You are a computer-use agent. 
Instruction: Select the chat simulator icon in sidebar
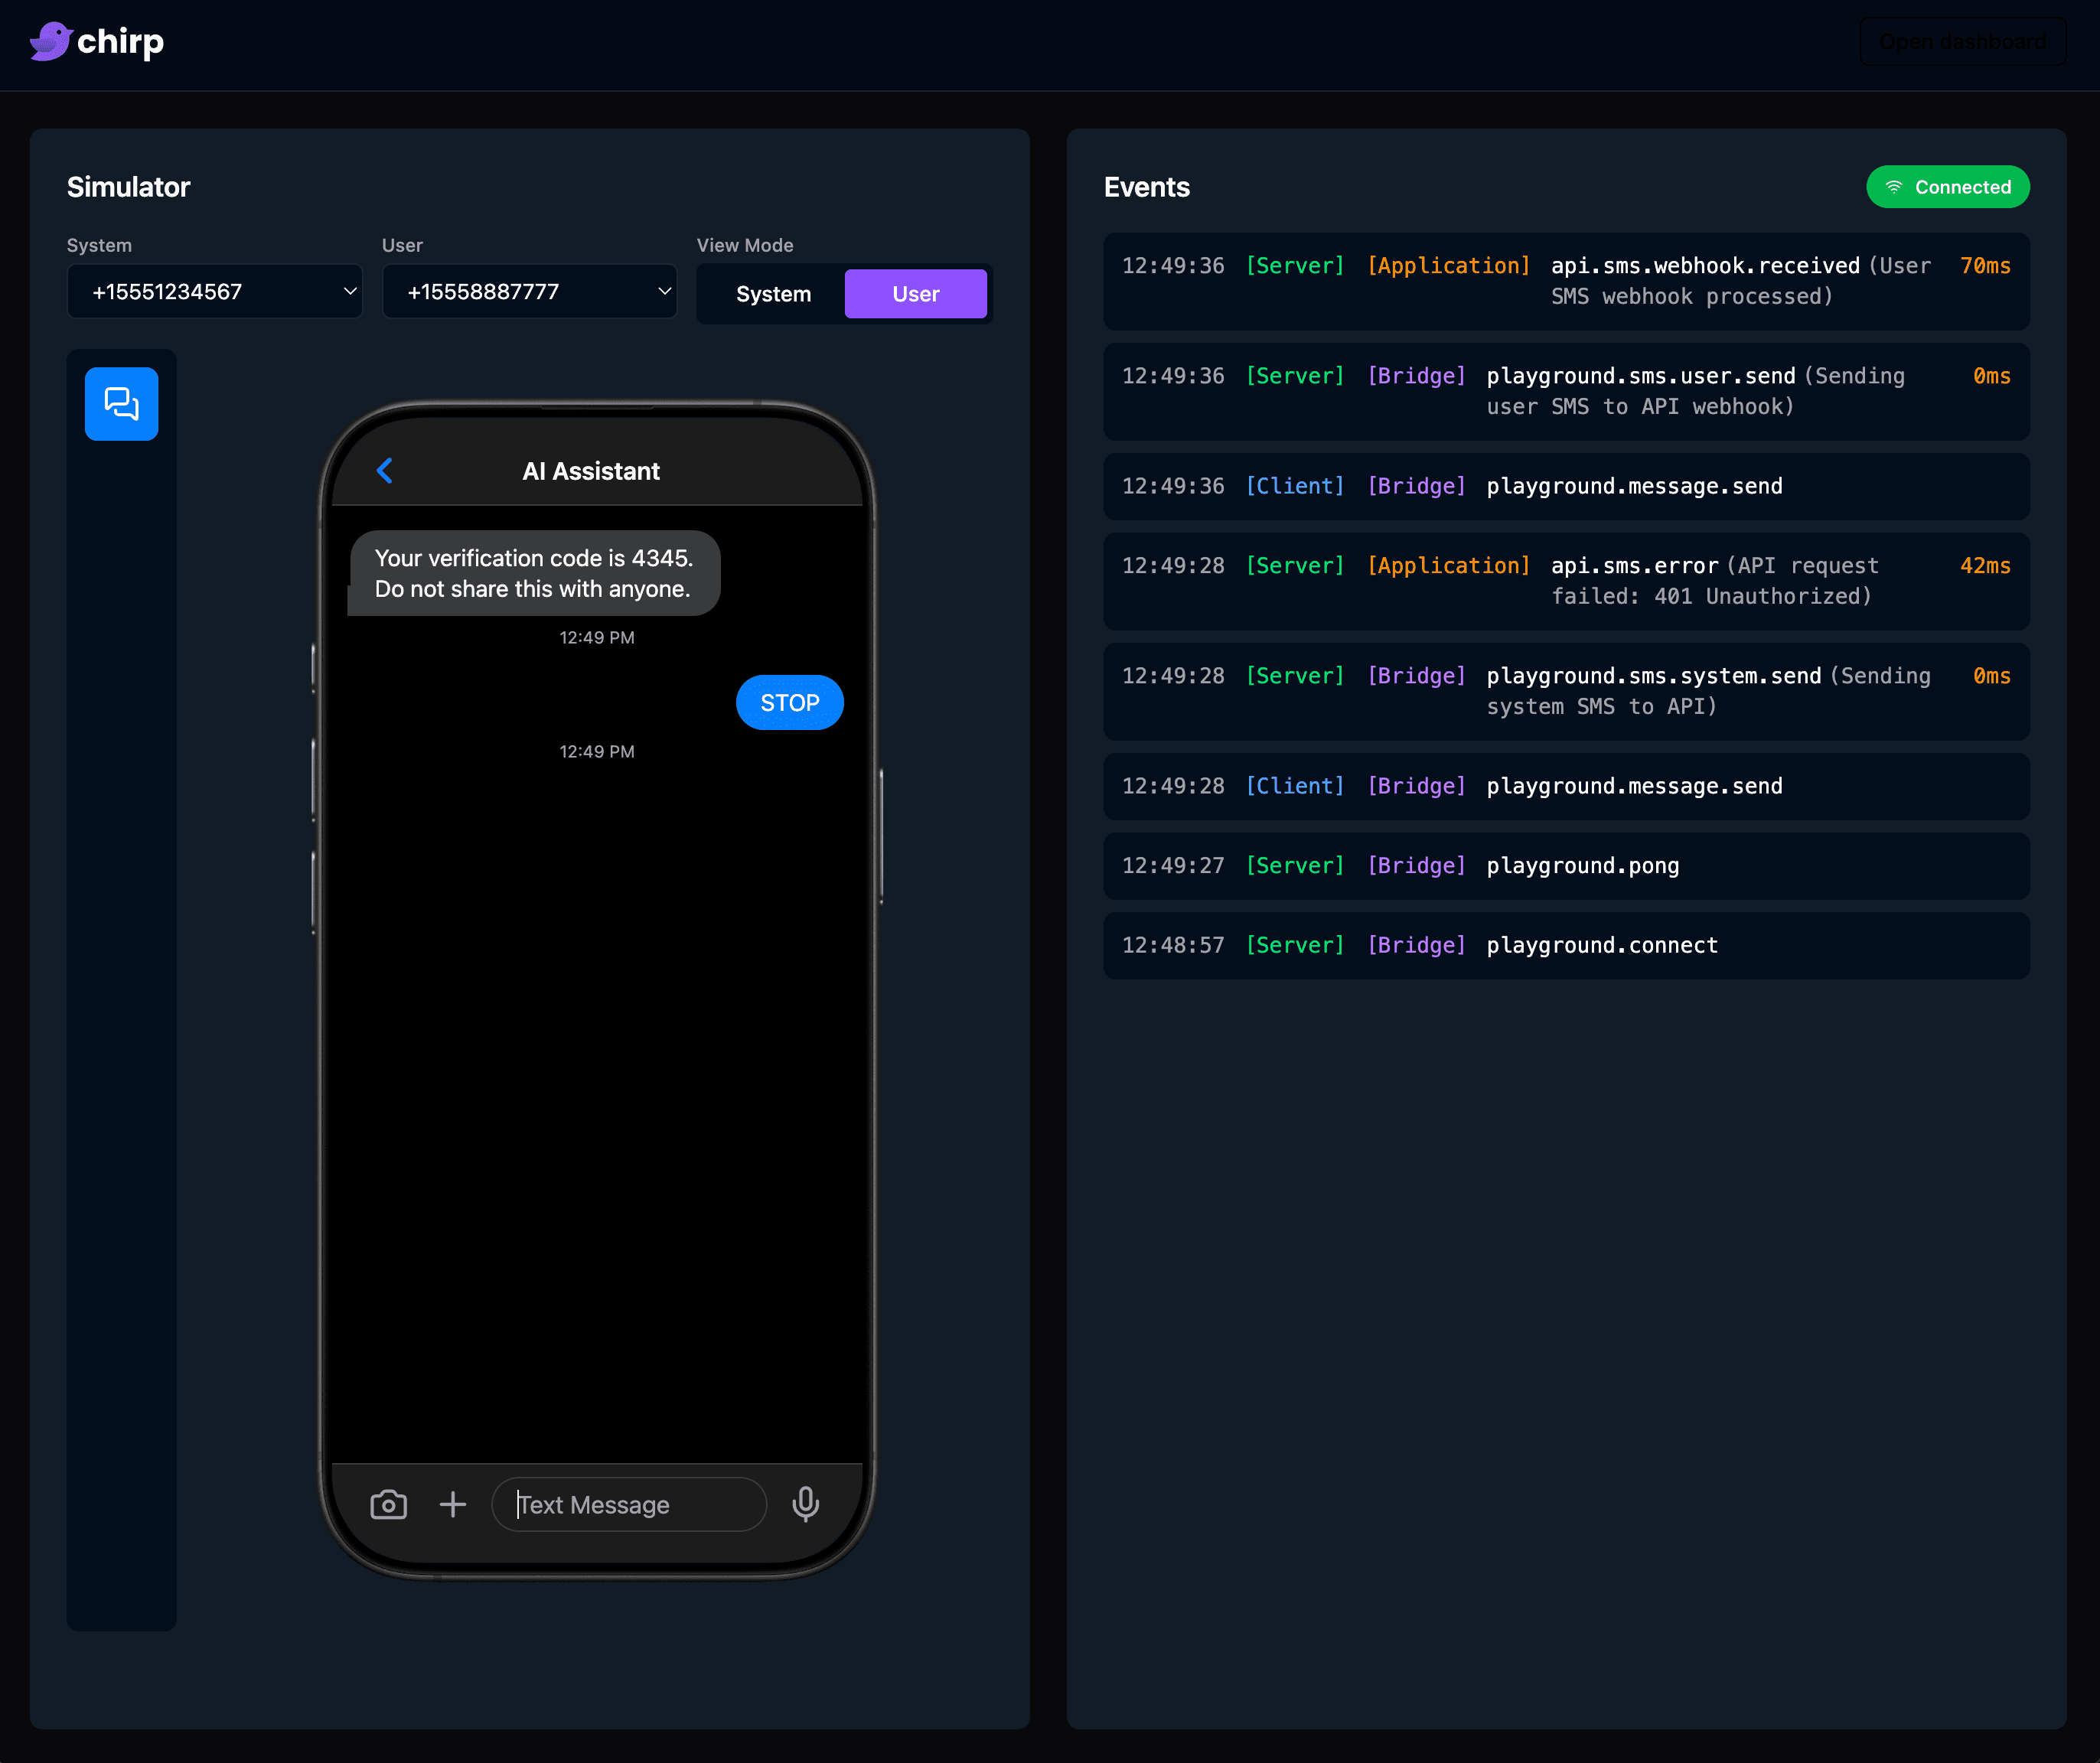click(121, 403)
